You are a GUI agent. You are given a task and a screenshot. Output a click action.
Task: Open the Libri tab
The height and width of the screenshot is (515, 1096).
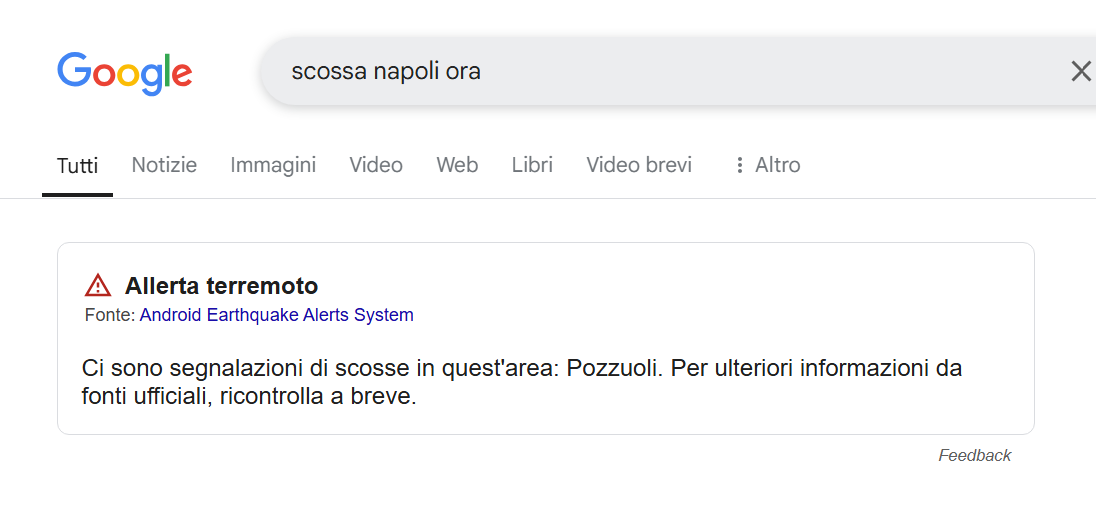pyautogui.click(x=532, y=165)
